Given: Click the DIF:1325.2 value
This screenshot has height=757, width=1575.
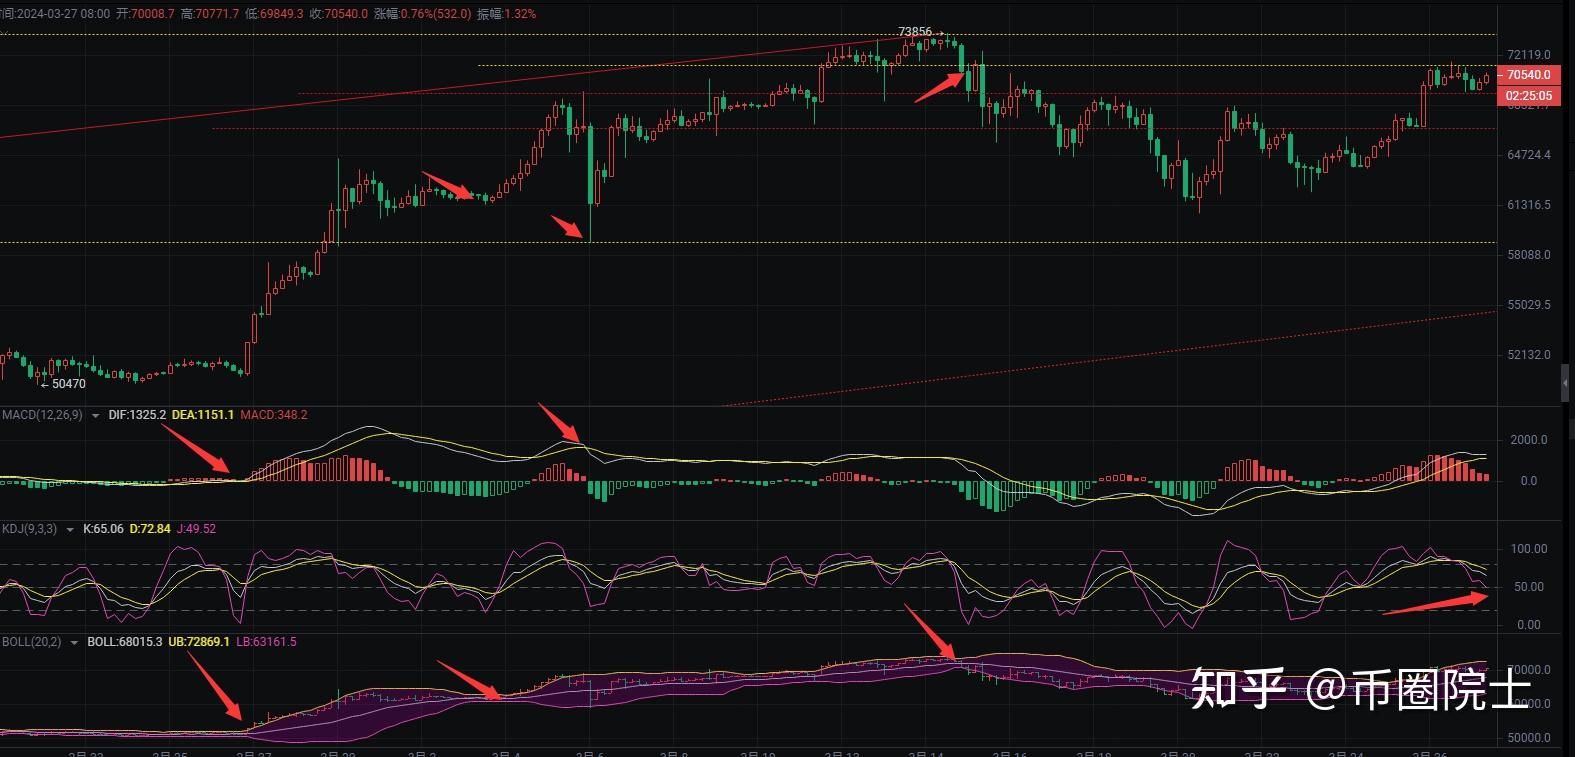Looking at the screenshot, I should pos(137,415).
